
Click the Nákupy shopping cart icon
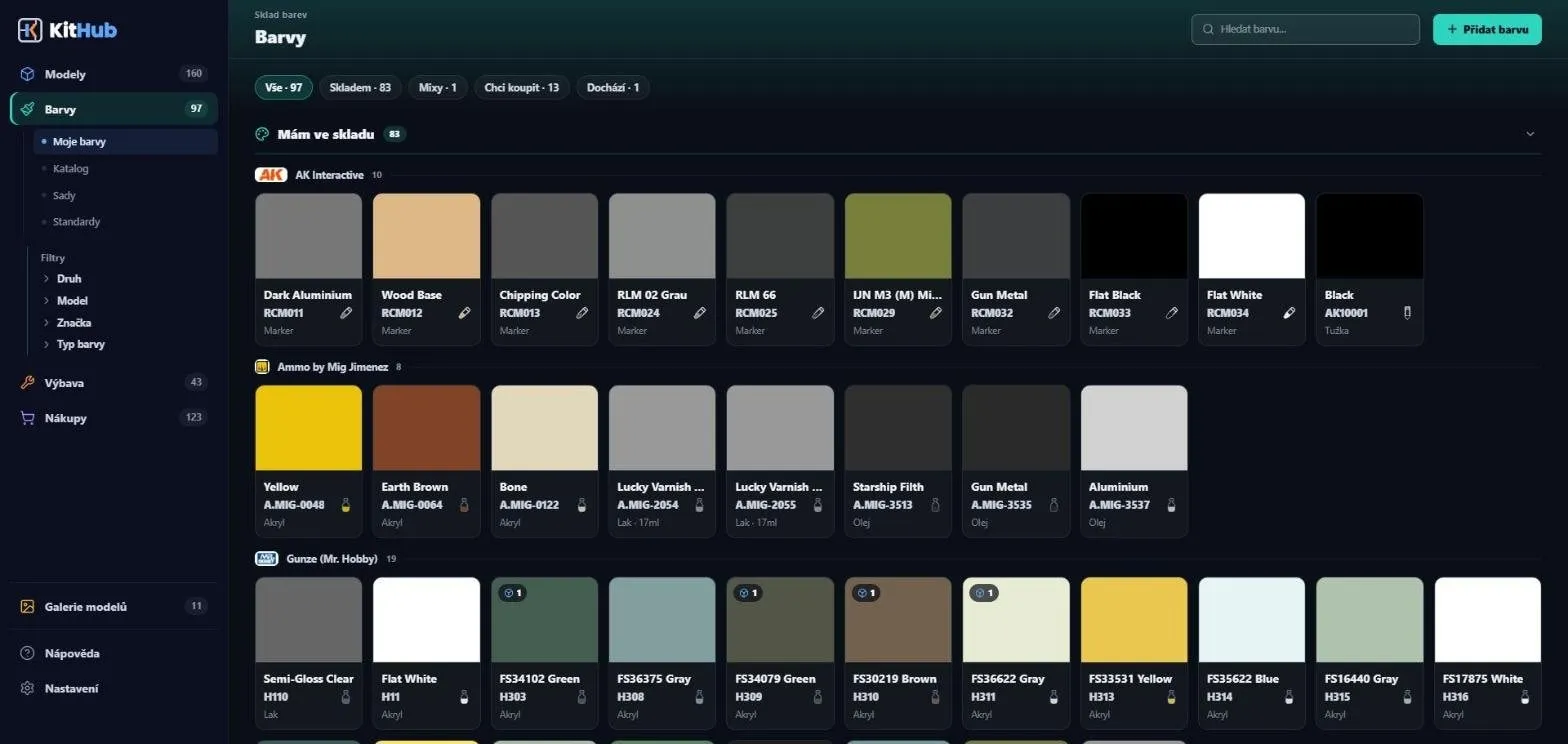click(x=28, y=418)
